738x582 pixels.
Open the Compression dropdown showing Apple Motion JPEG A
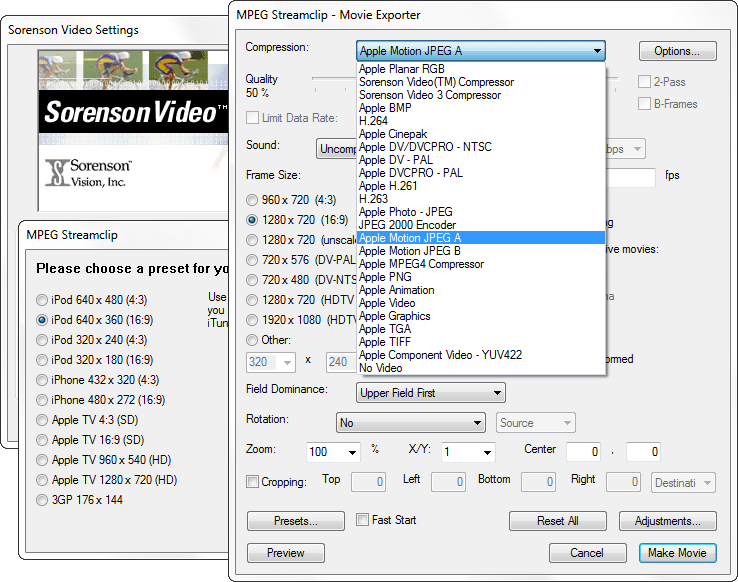click(481, 51)
